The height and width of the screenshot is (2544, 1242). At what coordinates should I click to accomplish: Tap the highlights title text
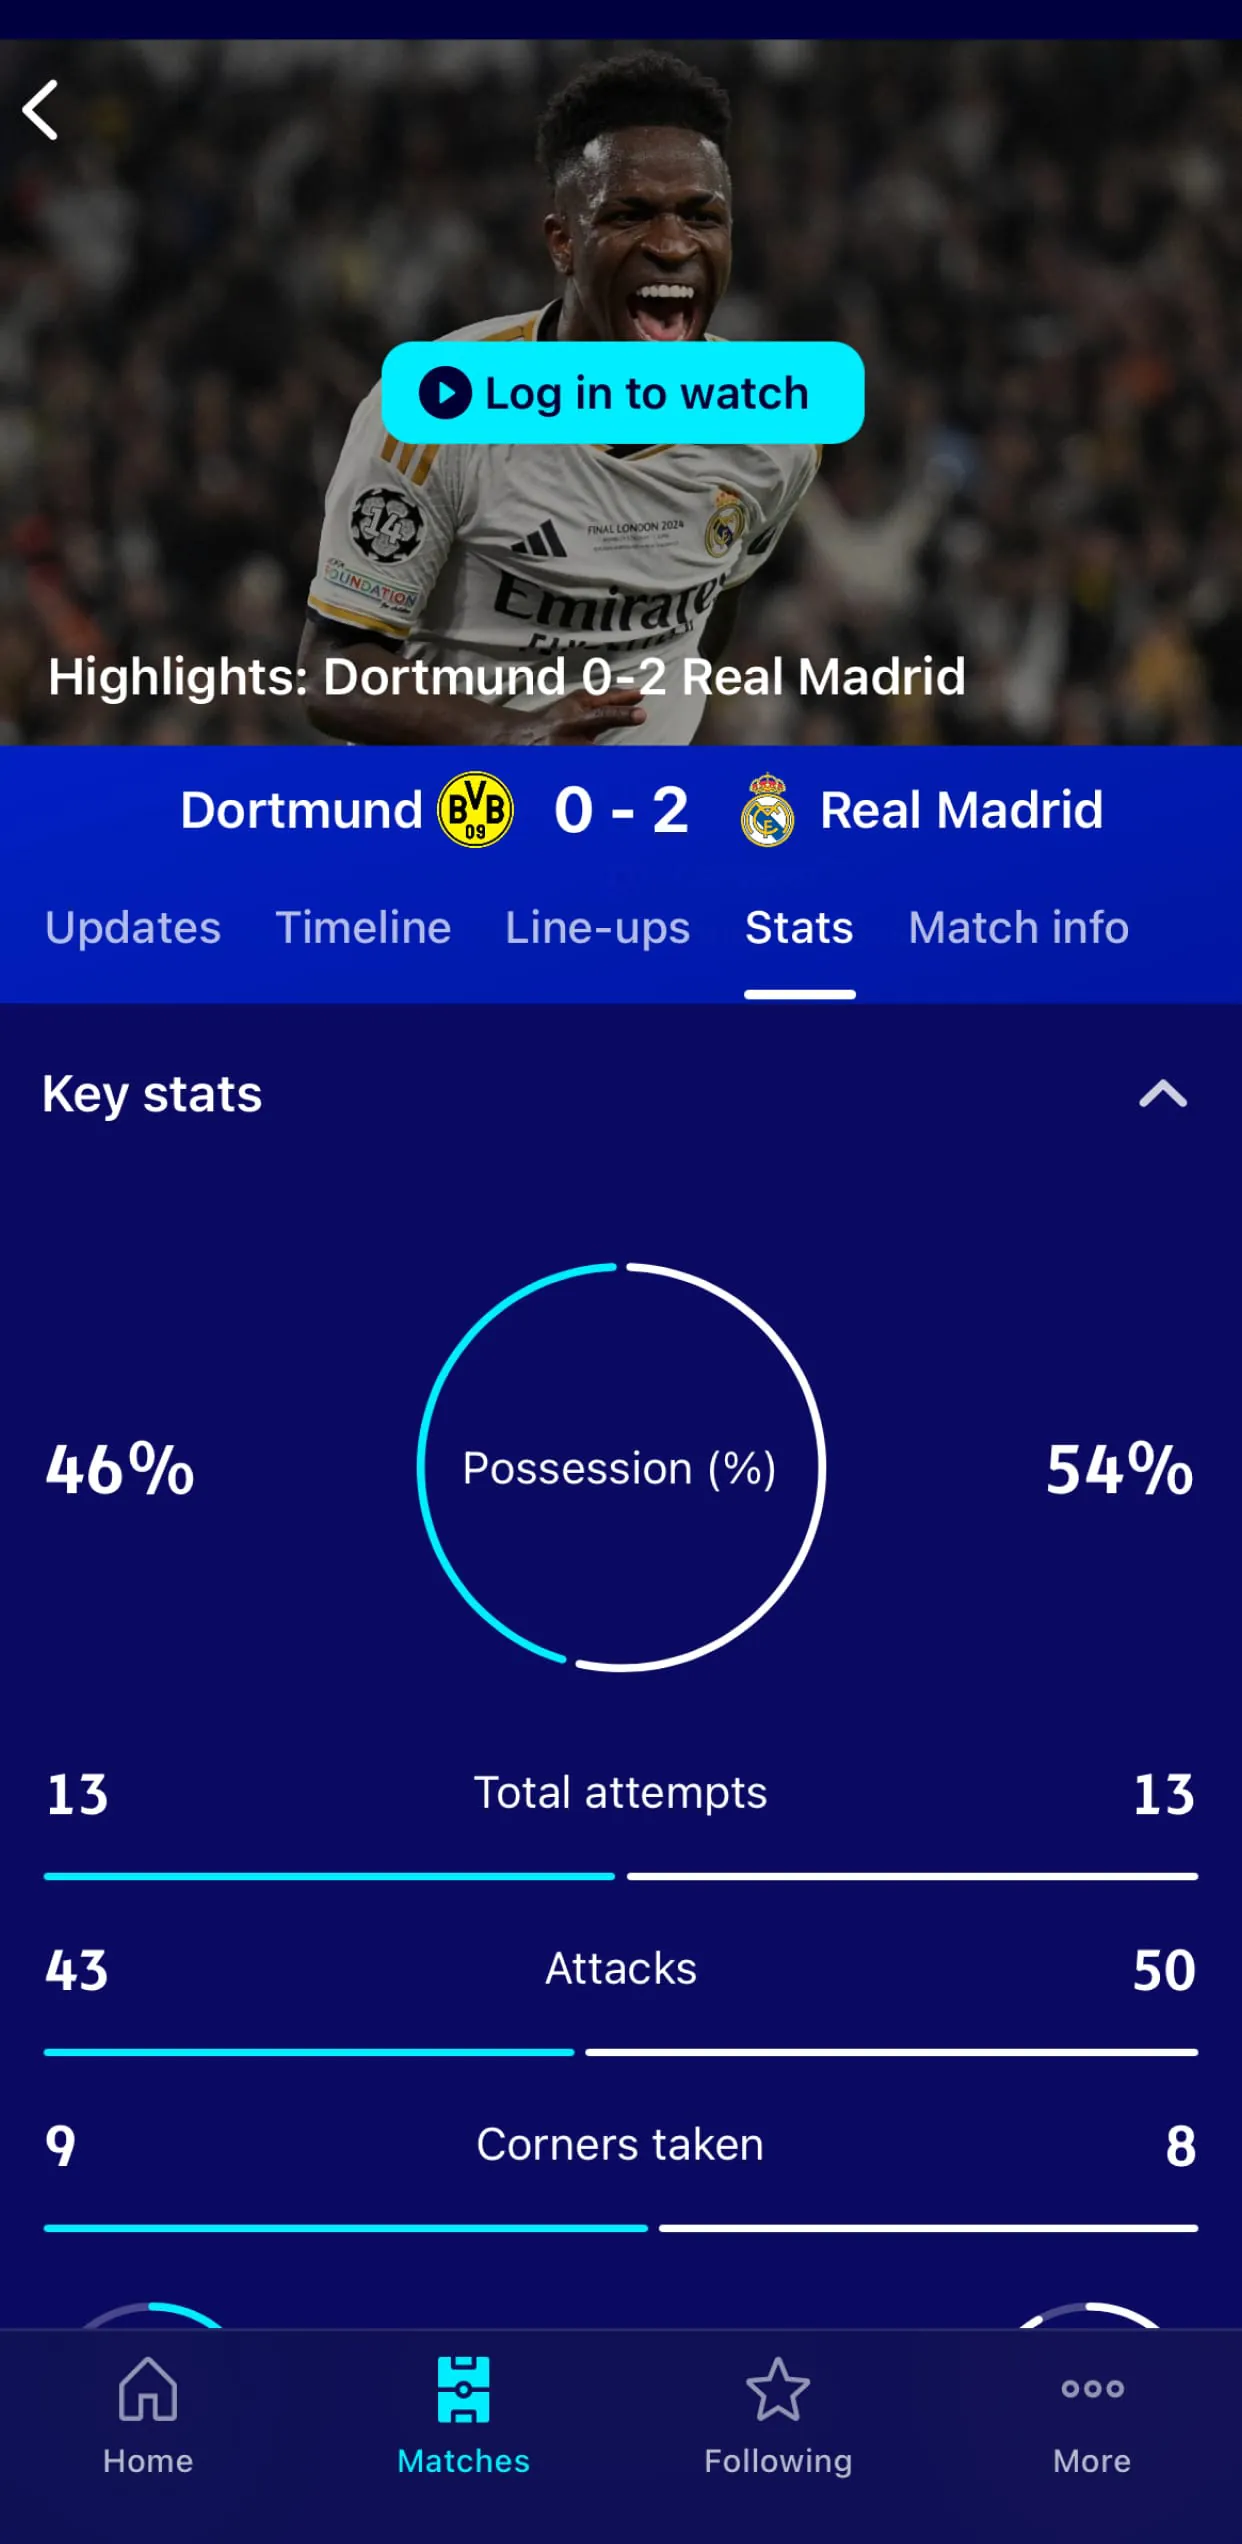pos(507,677)
